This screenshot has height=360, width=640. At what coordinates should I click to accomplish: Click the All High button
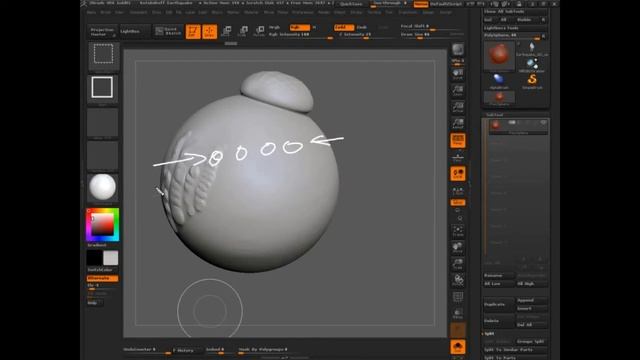(531, 284)
